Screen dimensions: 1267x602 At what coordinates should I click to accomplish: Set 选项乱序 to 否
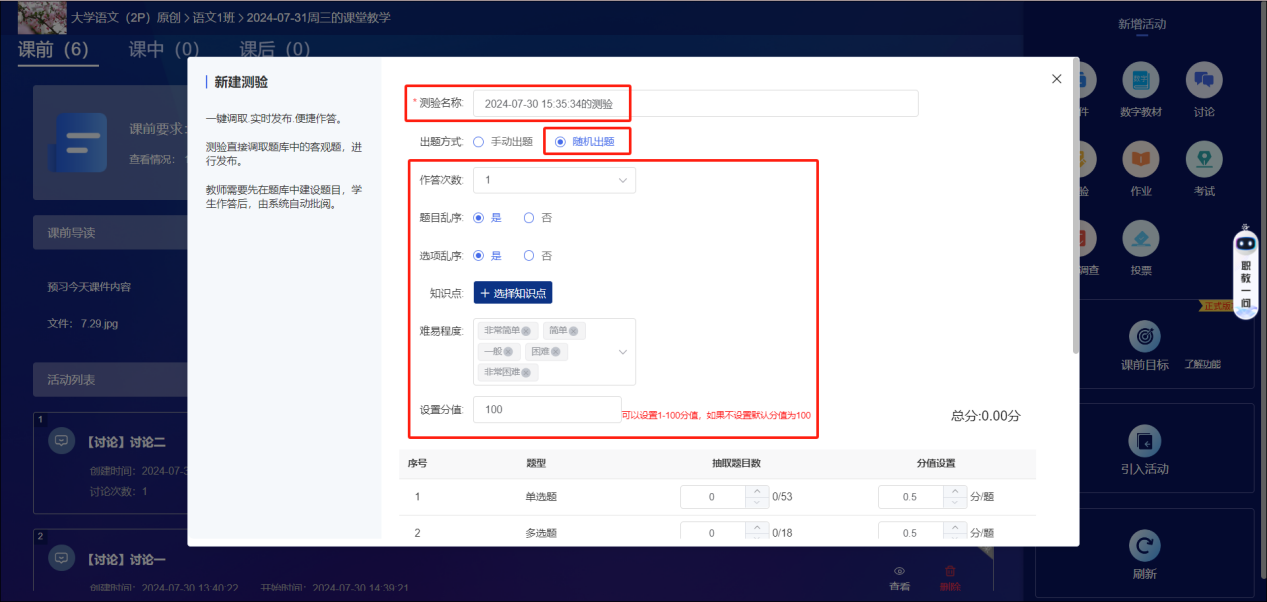point(529,255)
